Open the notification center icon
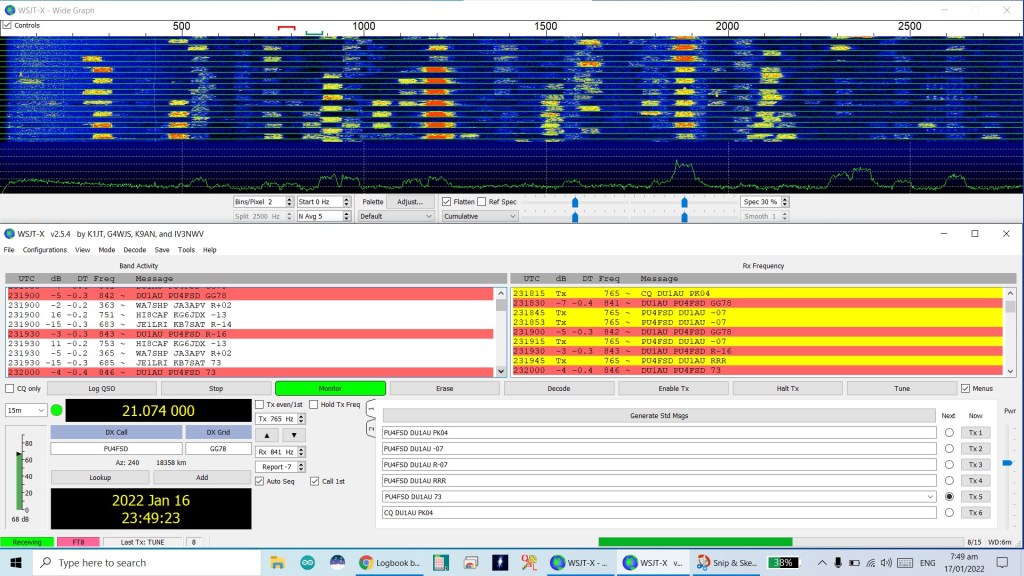The width and height of the screenshot is (1024, 576). 1002,563
